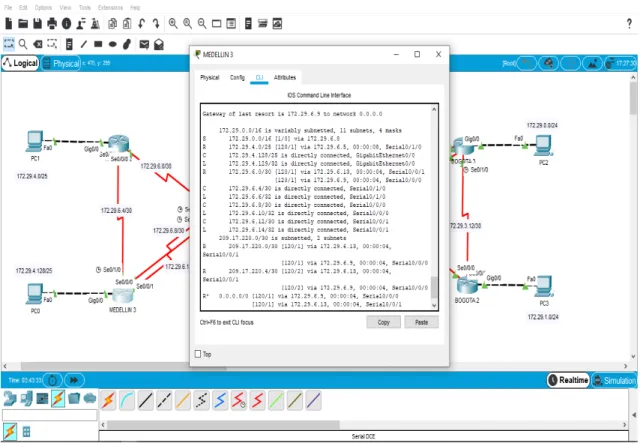Click CLI output scroll-down arrow
Screen dimensions: 640x443
click(434, 305)
